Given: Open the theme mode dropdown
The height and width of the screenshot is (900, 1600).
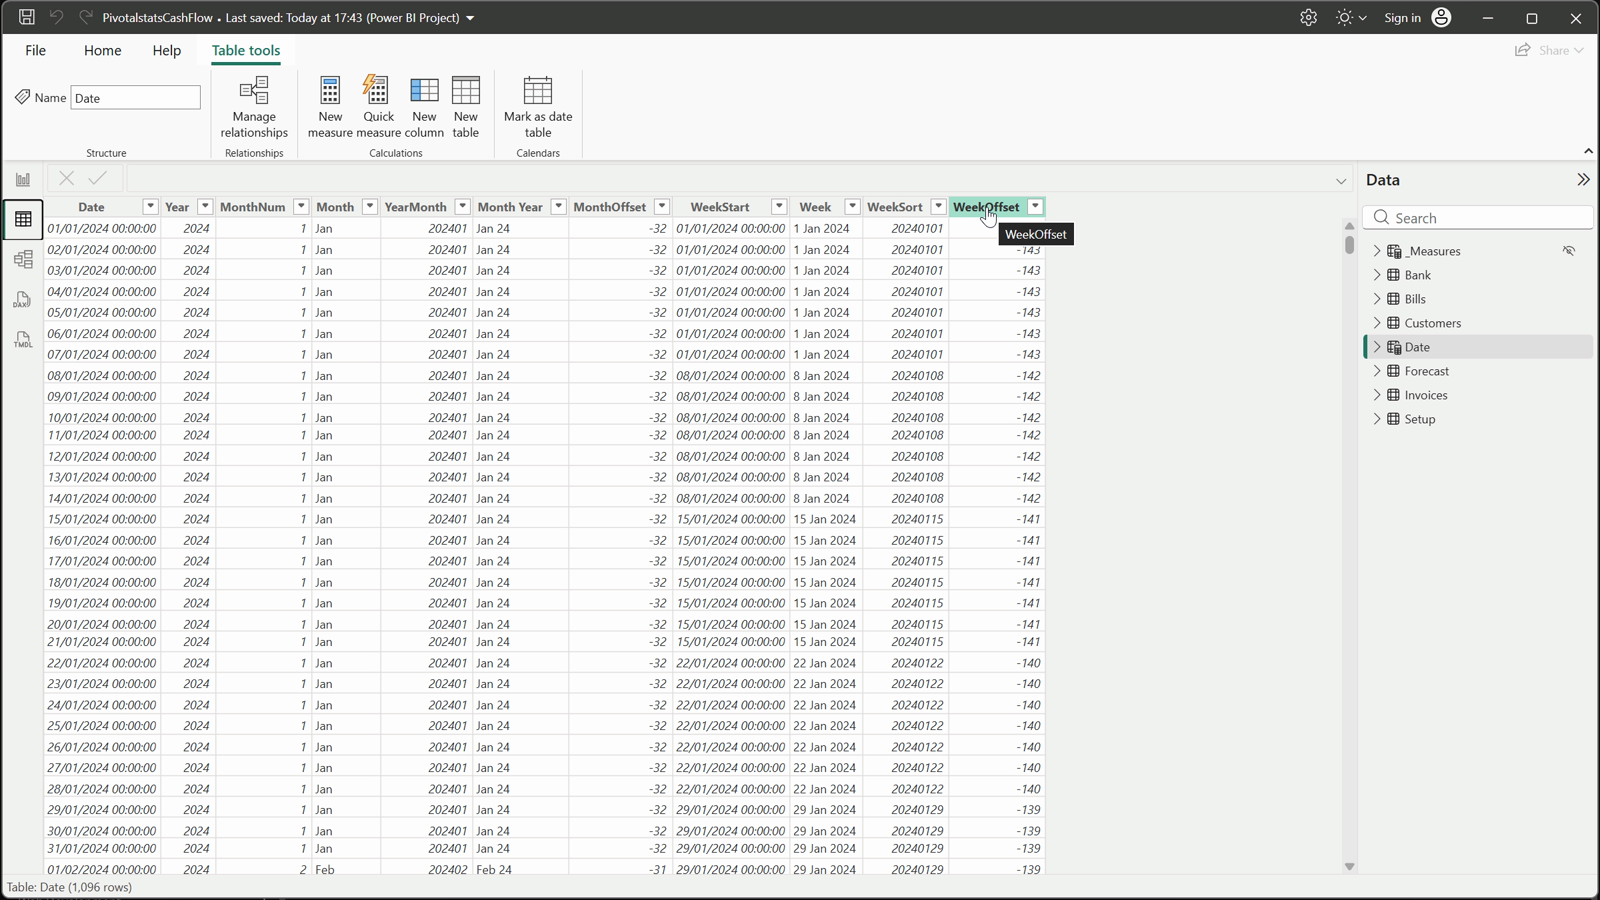Looking at the screenshot, I should pyautogui.click(x=1351, y=17).
